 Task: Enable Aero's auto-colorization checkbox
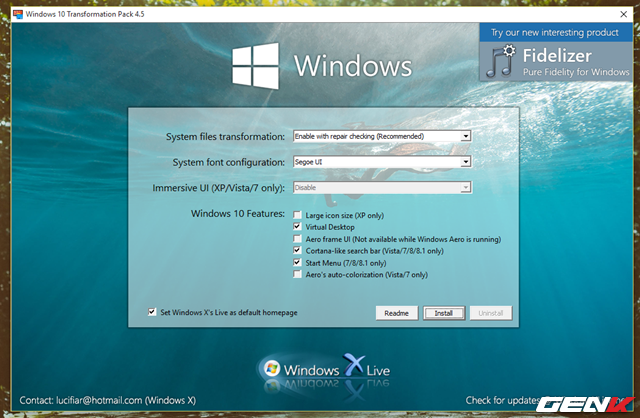coord(297,274)
